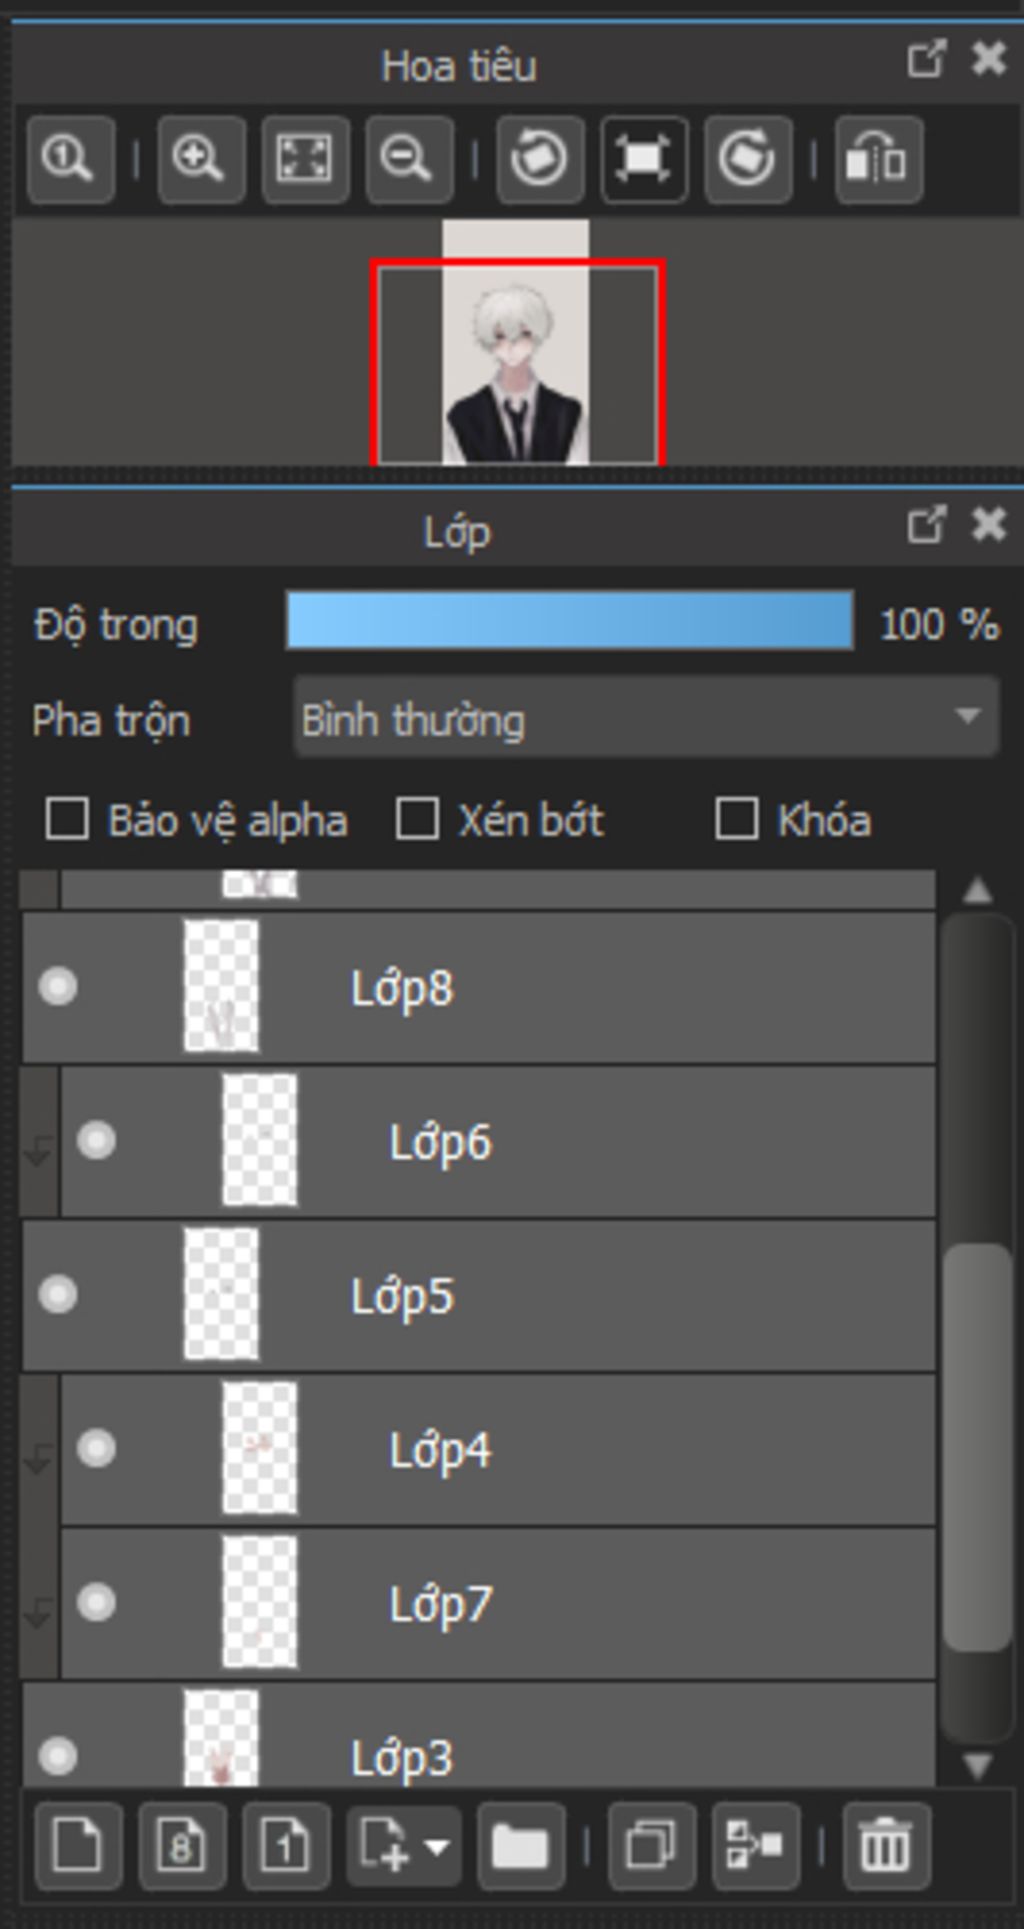Rotate canvas view clockwise
Viewport: 1024px width, 1929px height.
click(x=748, y=159)
